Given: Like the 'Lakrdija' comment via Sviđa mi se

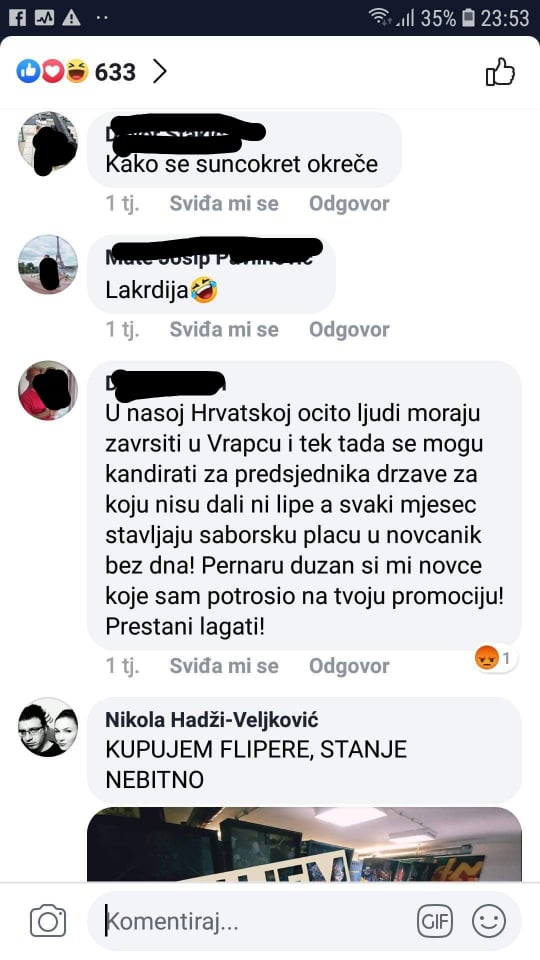Looking at the screenshot, I should 224,329.
